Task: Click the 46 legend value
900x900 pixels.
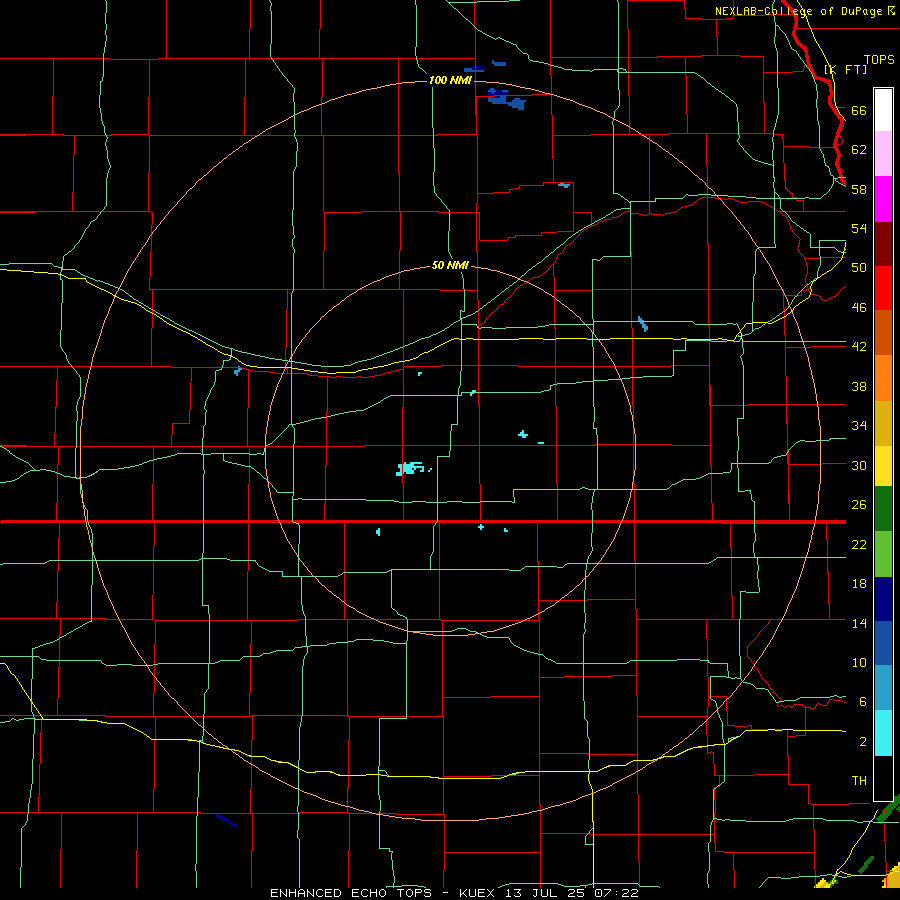Action: 859,307
